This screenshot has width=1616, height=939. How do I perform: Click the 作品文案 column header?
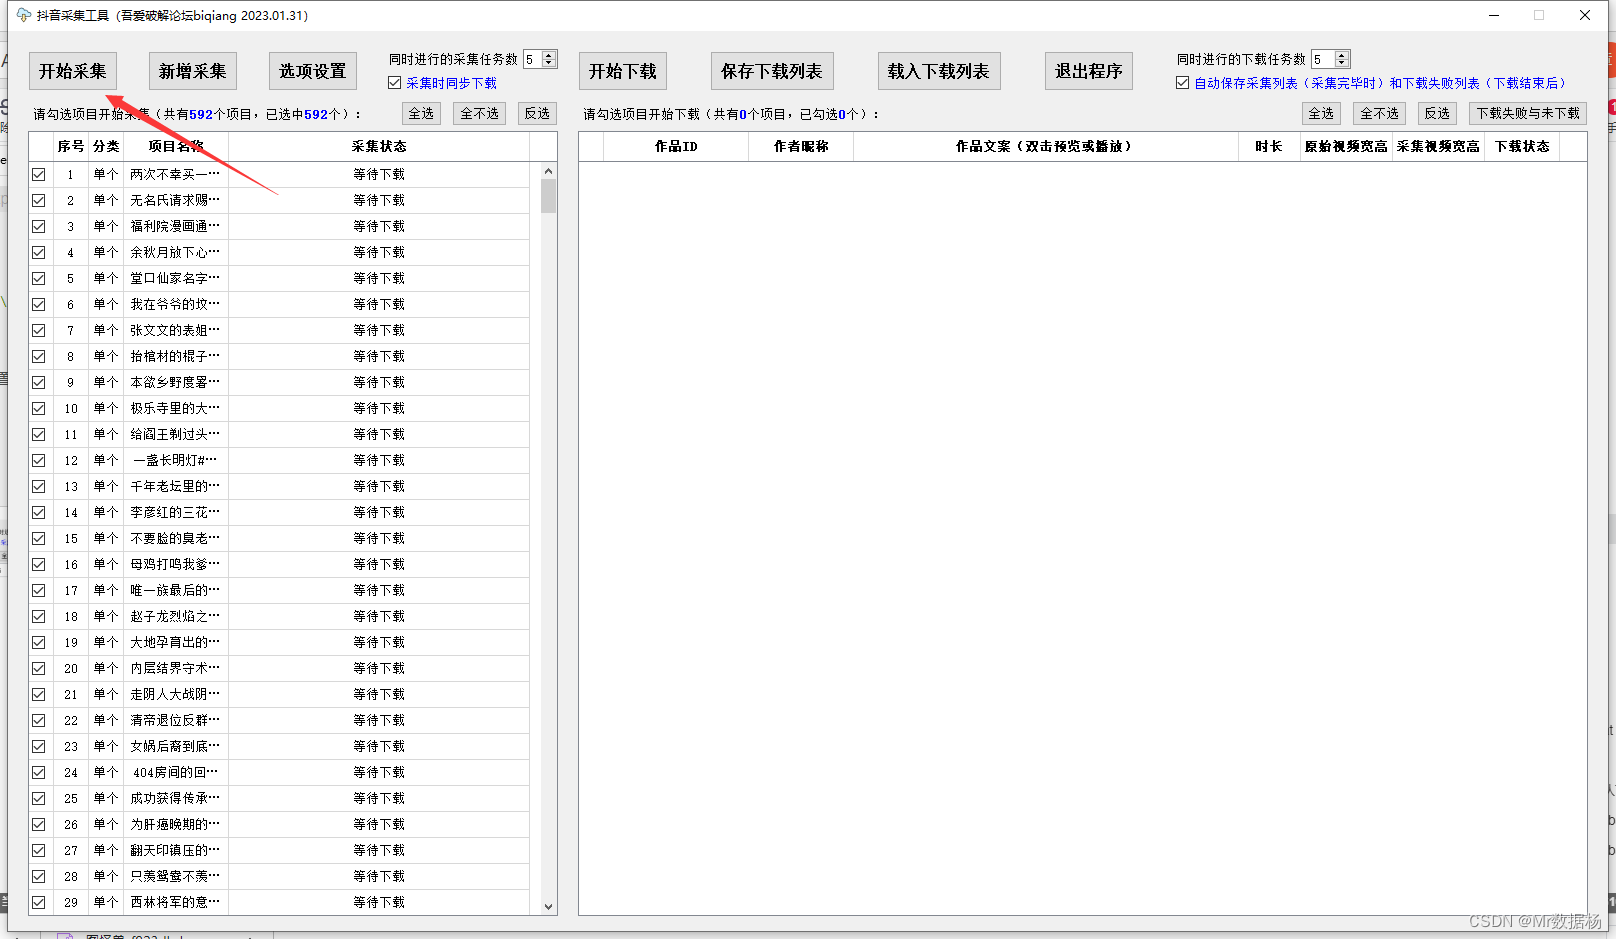coord(1045,146)
